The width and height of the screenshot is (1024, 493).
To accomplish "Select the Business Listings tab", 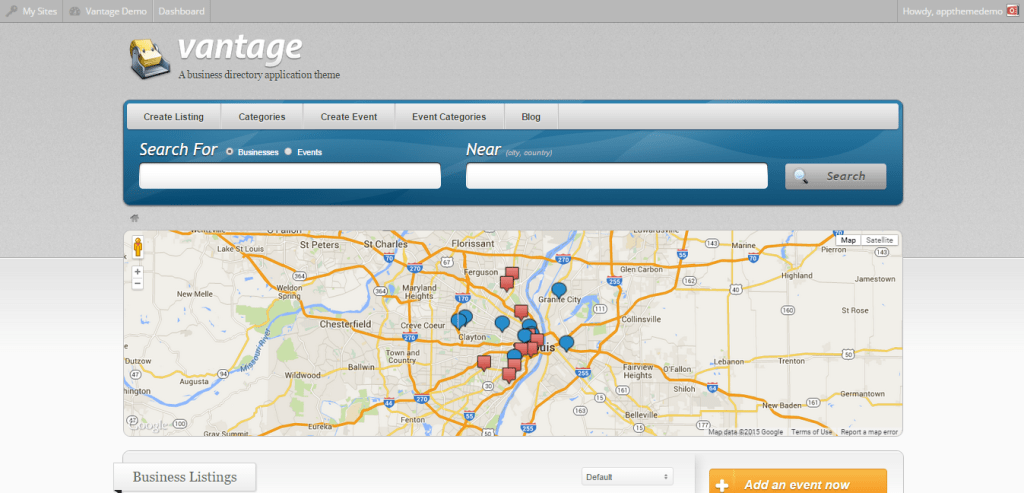I will [185, 477].
